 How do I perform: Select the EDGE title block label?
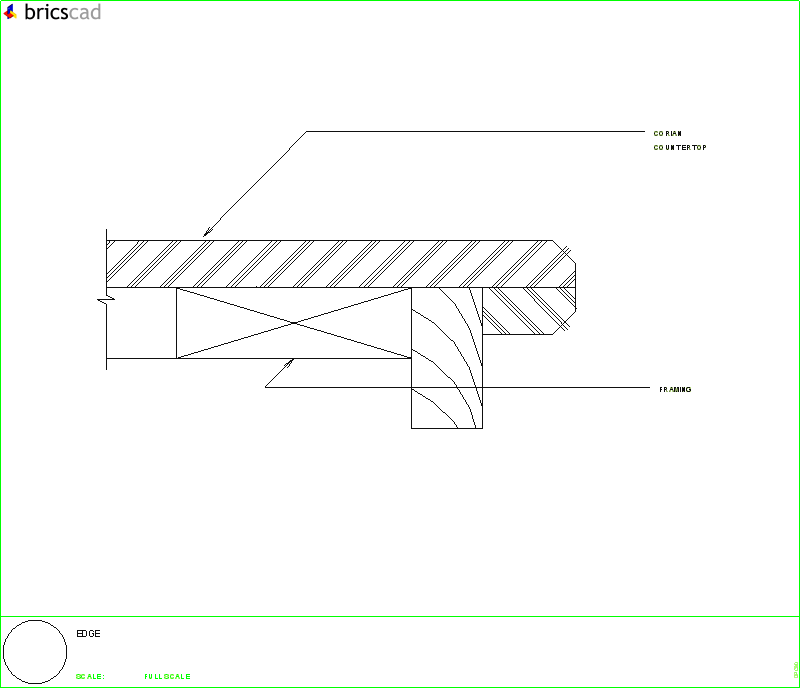pos(88,633)
